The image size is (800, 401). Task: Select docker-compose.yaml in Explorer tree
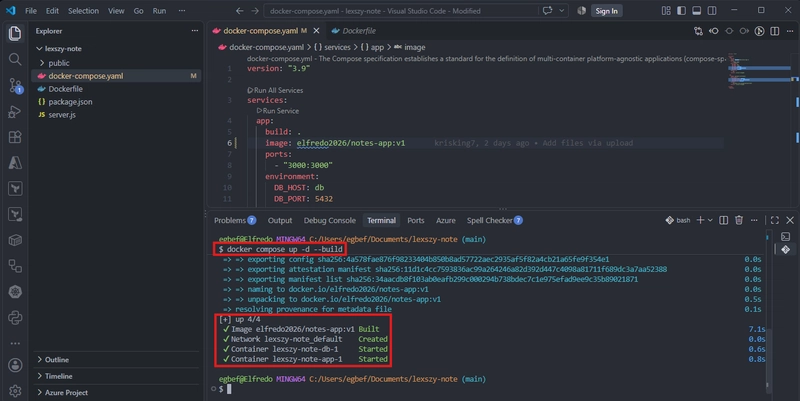tap(116, 76)
